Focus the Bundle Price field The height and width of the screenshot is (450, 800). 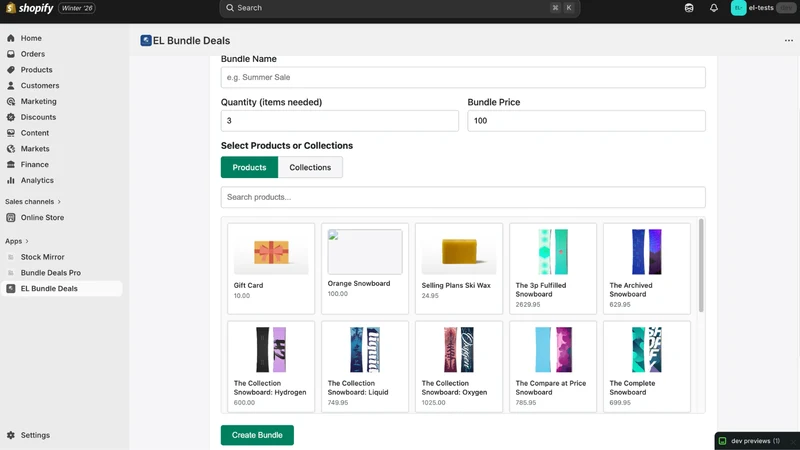point(587,121)
